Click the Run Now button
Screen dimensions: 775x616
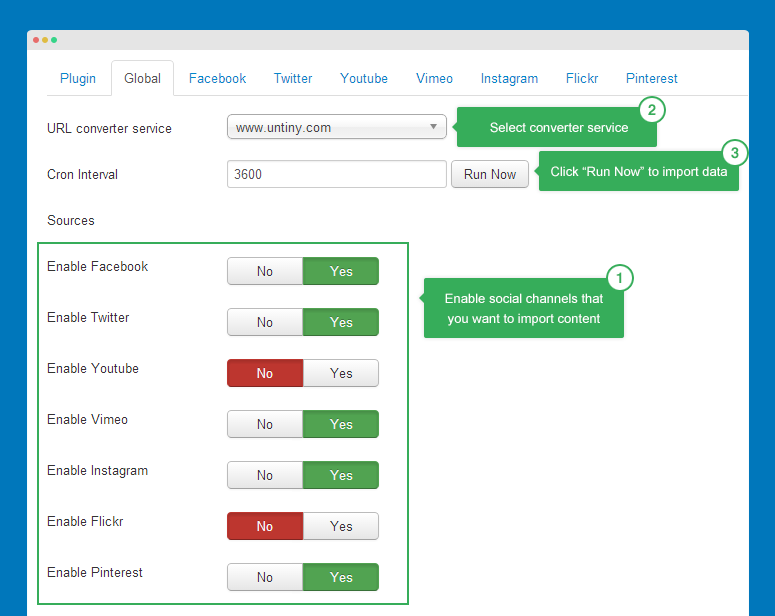coord(490,174)
